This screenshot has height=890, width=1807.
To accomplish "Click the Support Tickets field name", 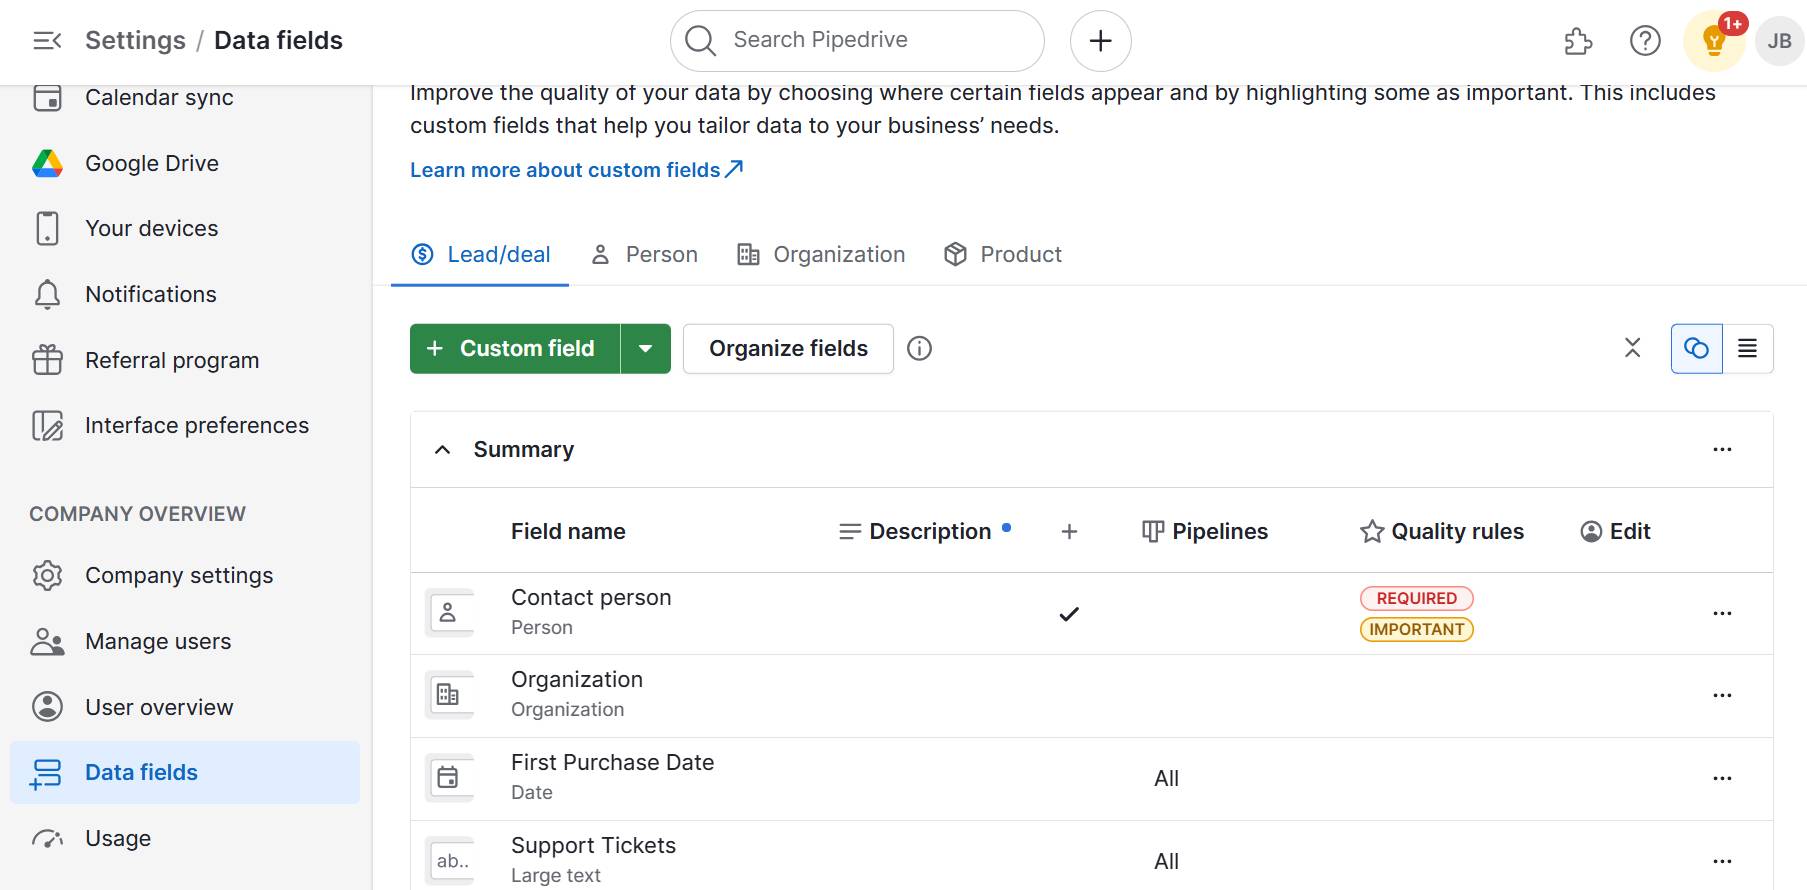I will (x=593, y=845).
